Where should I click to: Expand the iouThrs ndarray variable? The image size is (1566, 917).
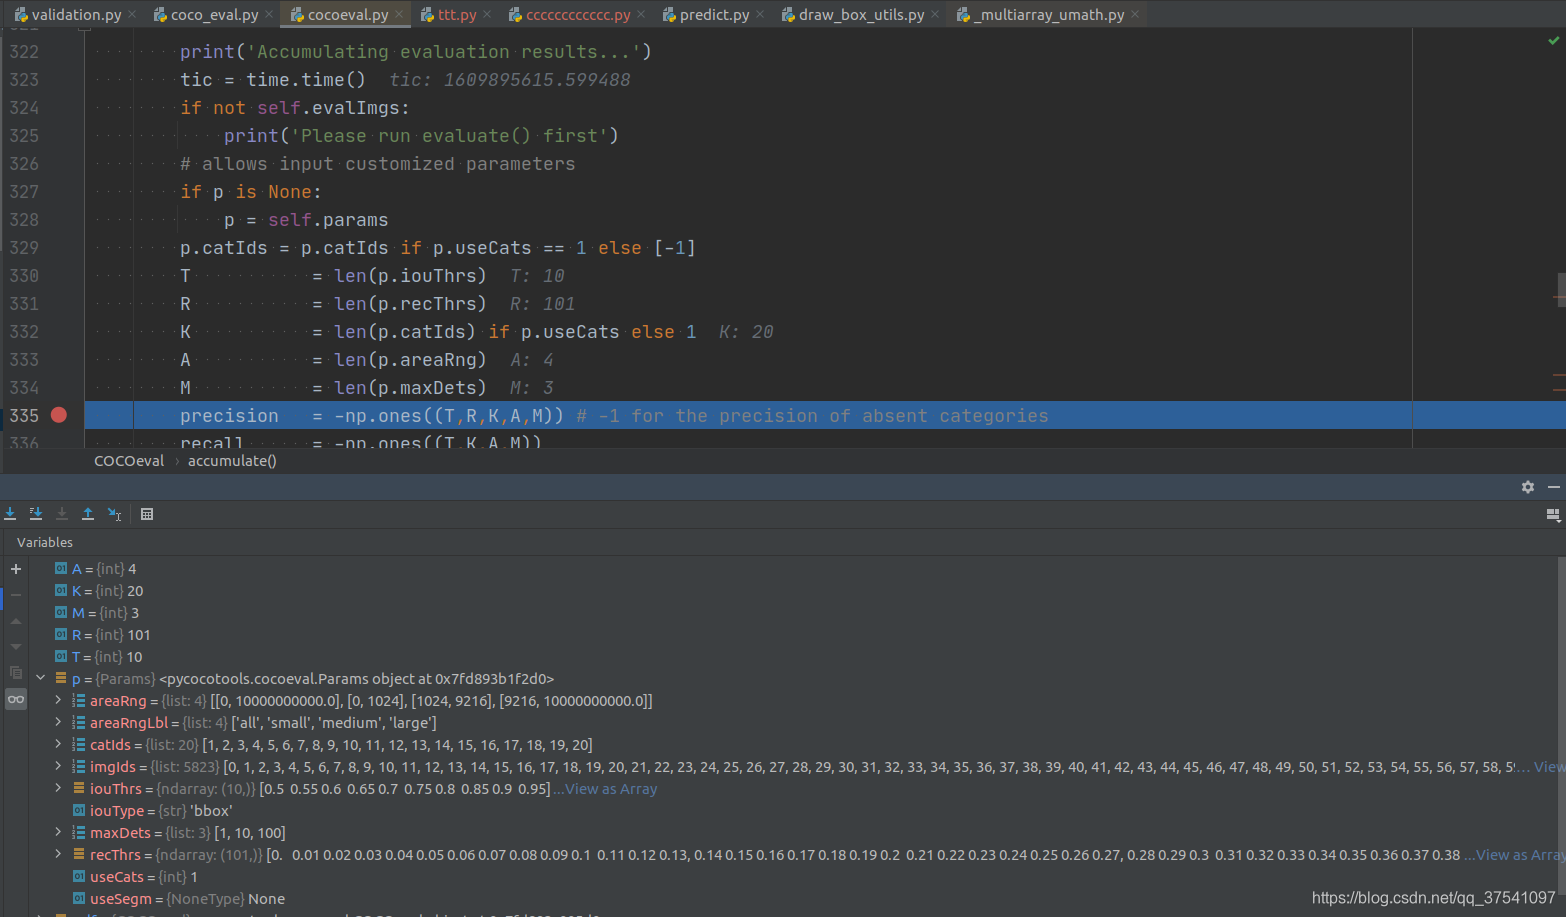pyautogui.click(x=58, y=788)
